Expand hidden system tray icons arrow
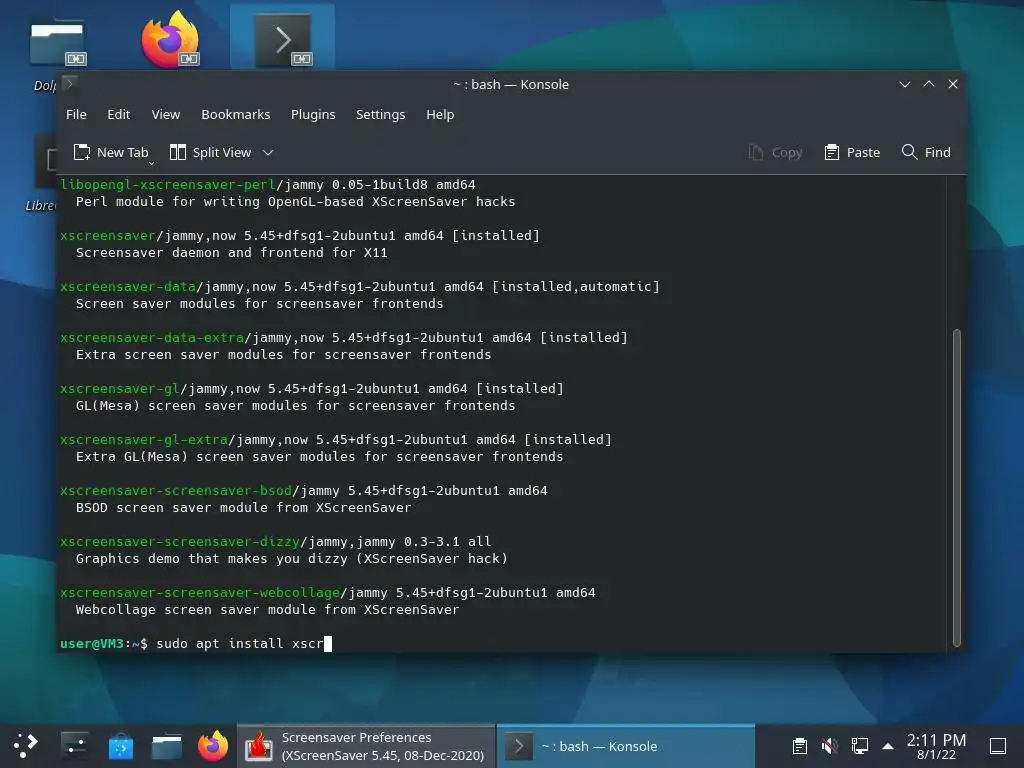1024x768 pixels. 888,746
